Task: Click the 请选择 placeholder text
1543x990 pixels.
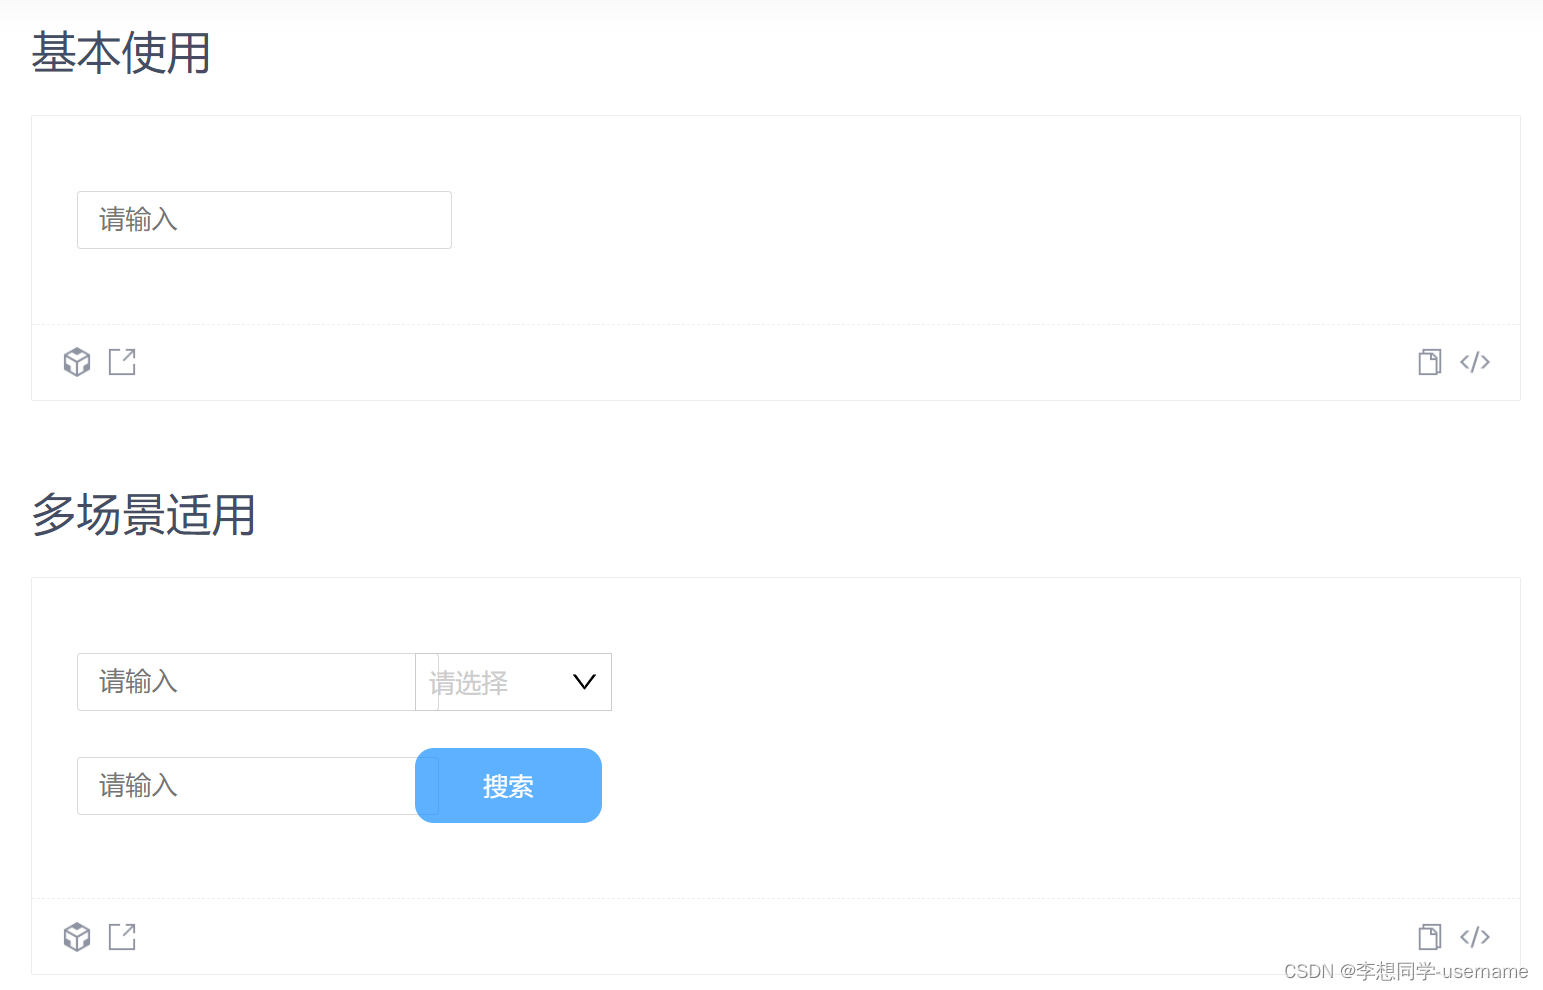Action: coord(468,683)
